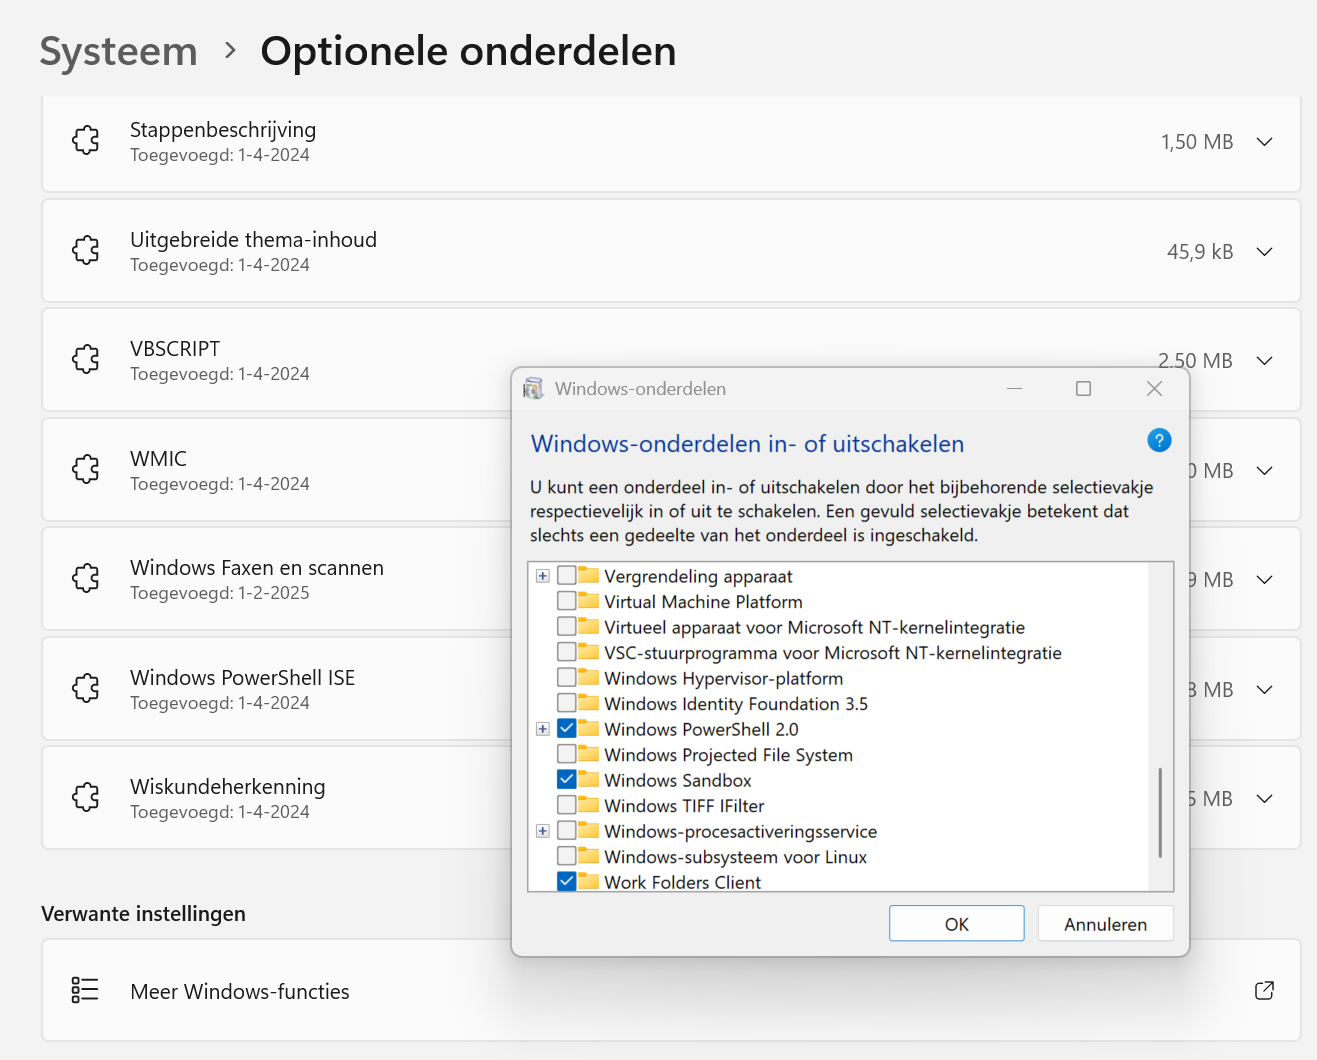Screen dimensions: 1317x1060
Task: Enable Windows-subsysteem voor Linux checkbox
Action: pos(567,856)
